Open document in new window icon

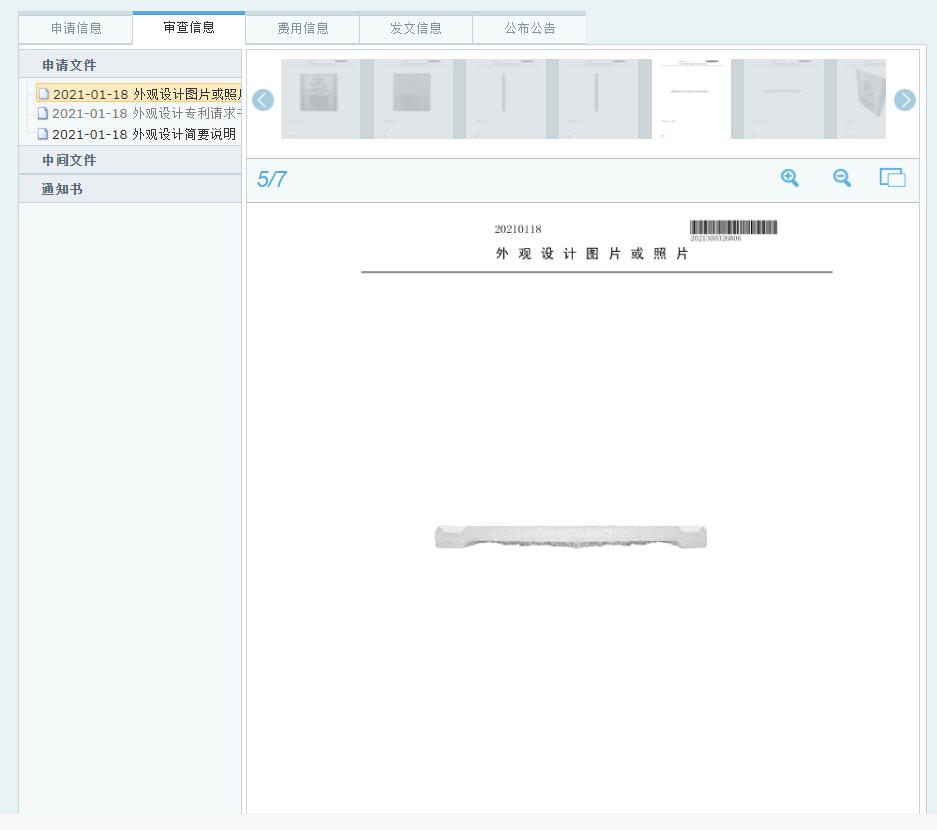(x=892, y=178)
